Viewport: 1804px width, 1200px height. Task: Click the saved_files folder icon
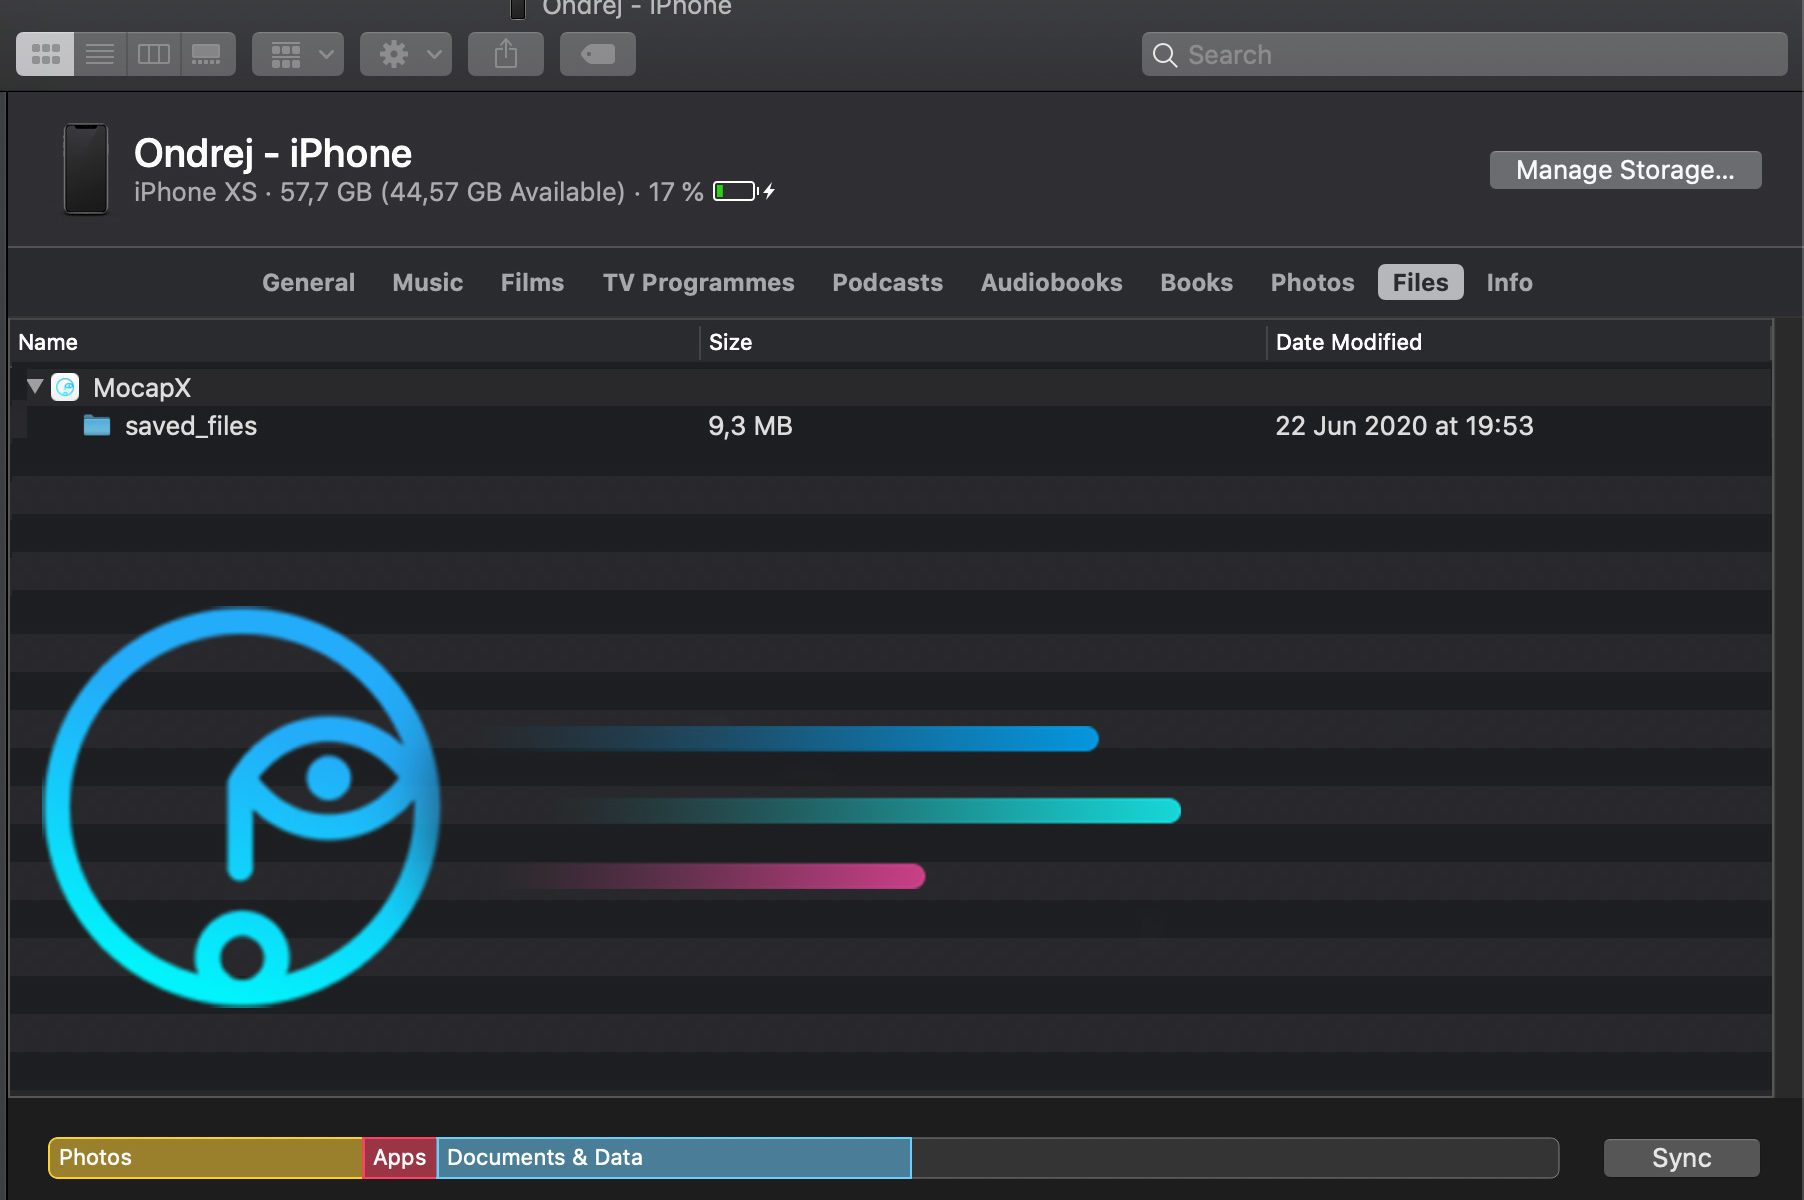click(97, 426)
